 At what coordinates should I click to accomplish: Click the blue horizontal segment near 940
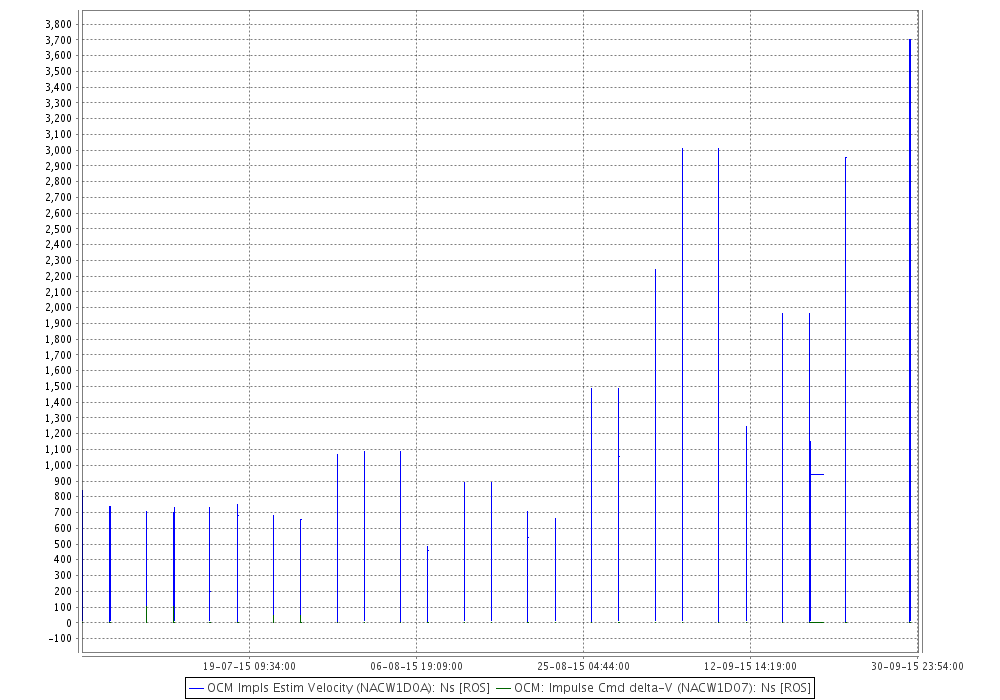(817, 474)
